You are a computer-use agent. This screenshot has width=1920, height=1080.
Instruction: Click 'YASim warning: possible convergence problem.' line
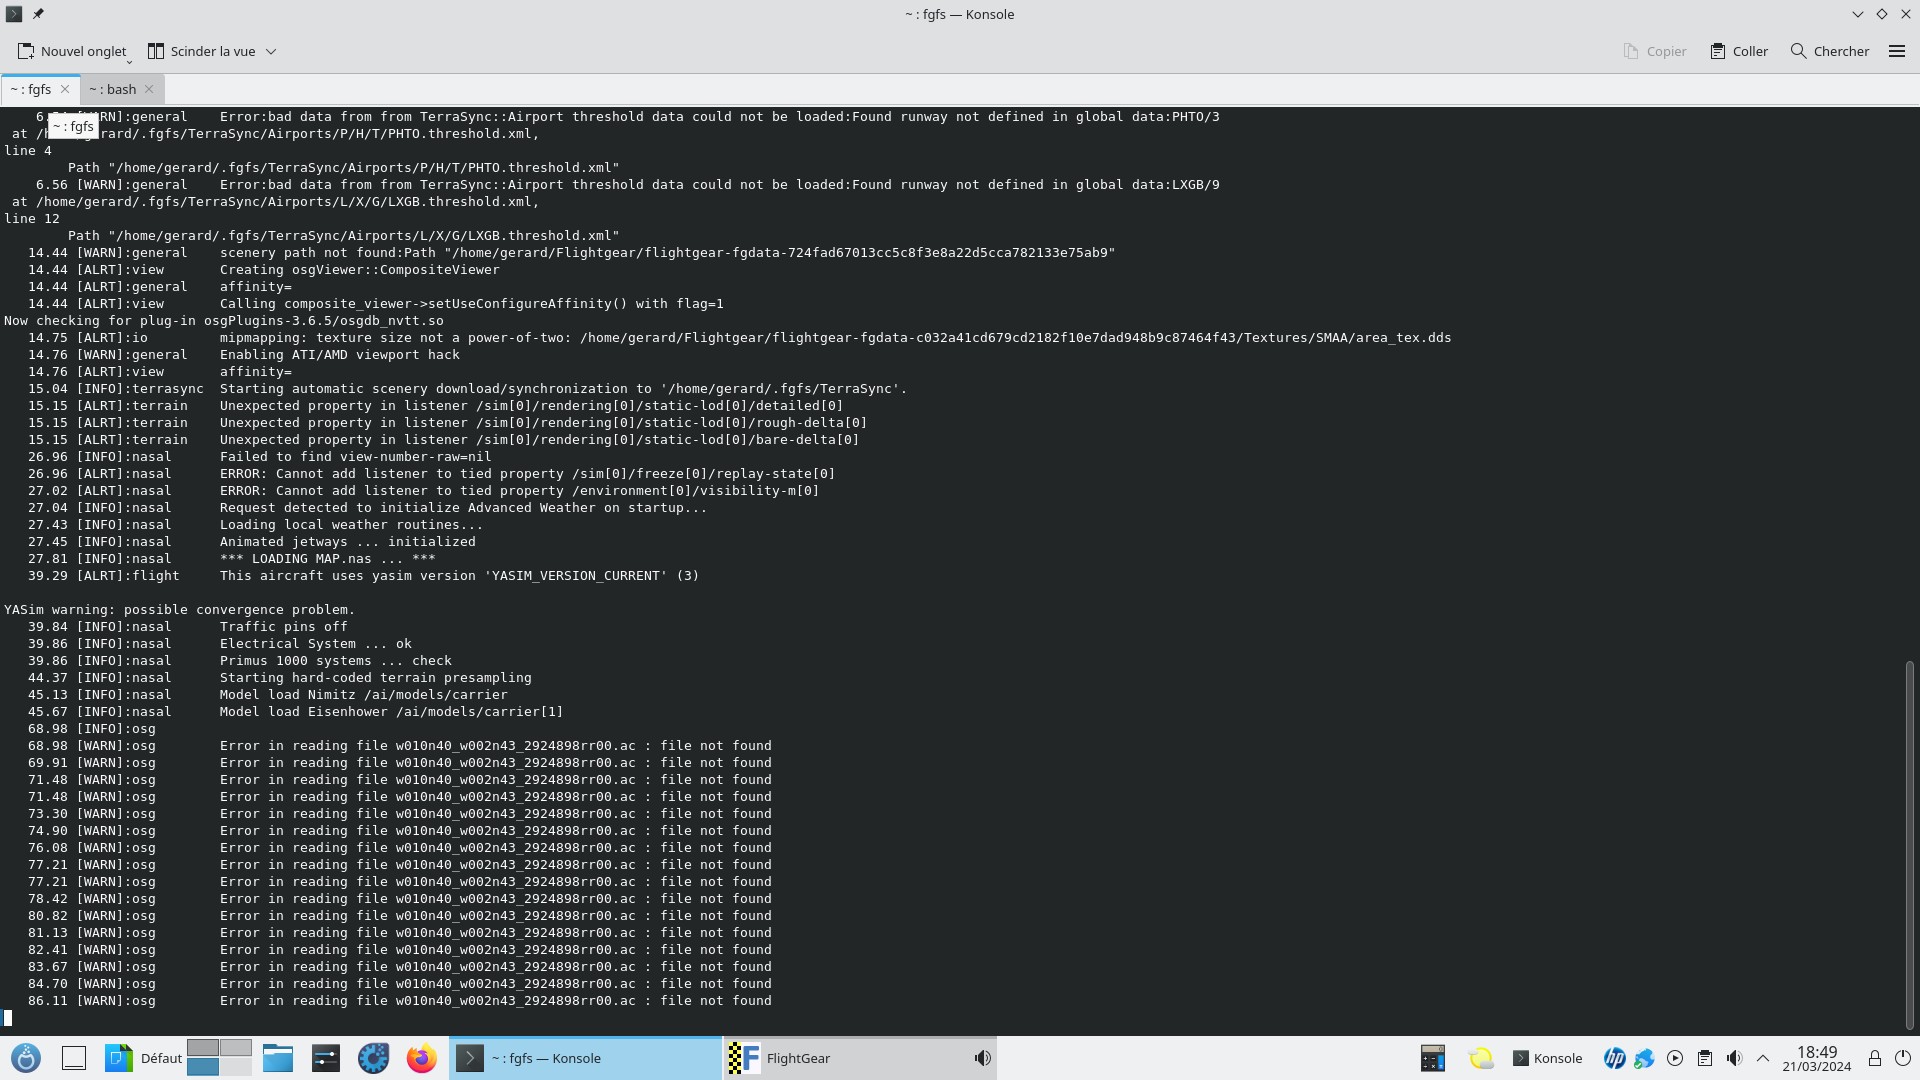(x=180, y=609)
